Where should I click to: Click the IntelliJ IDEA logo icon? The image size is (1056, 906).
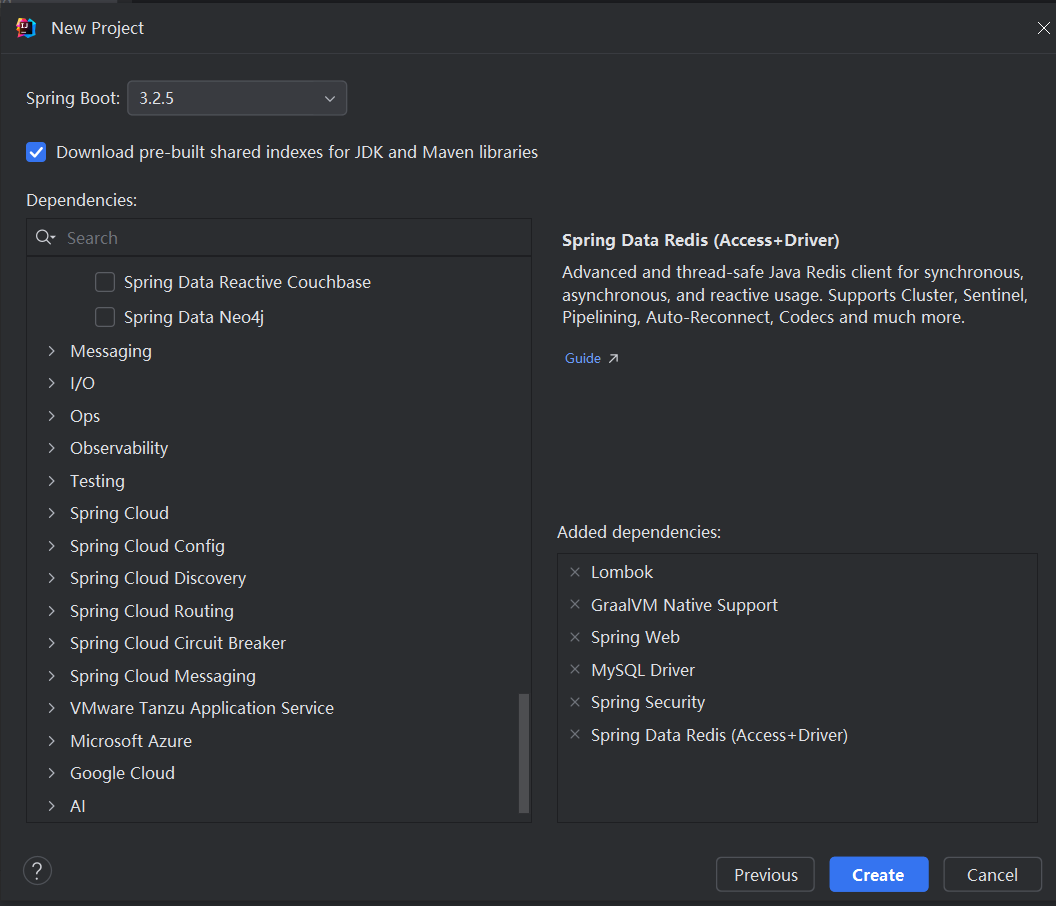click(26, 28)
